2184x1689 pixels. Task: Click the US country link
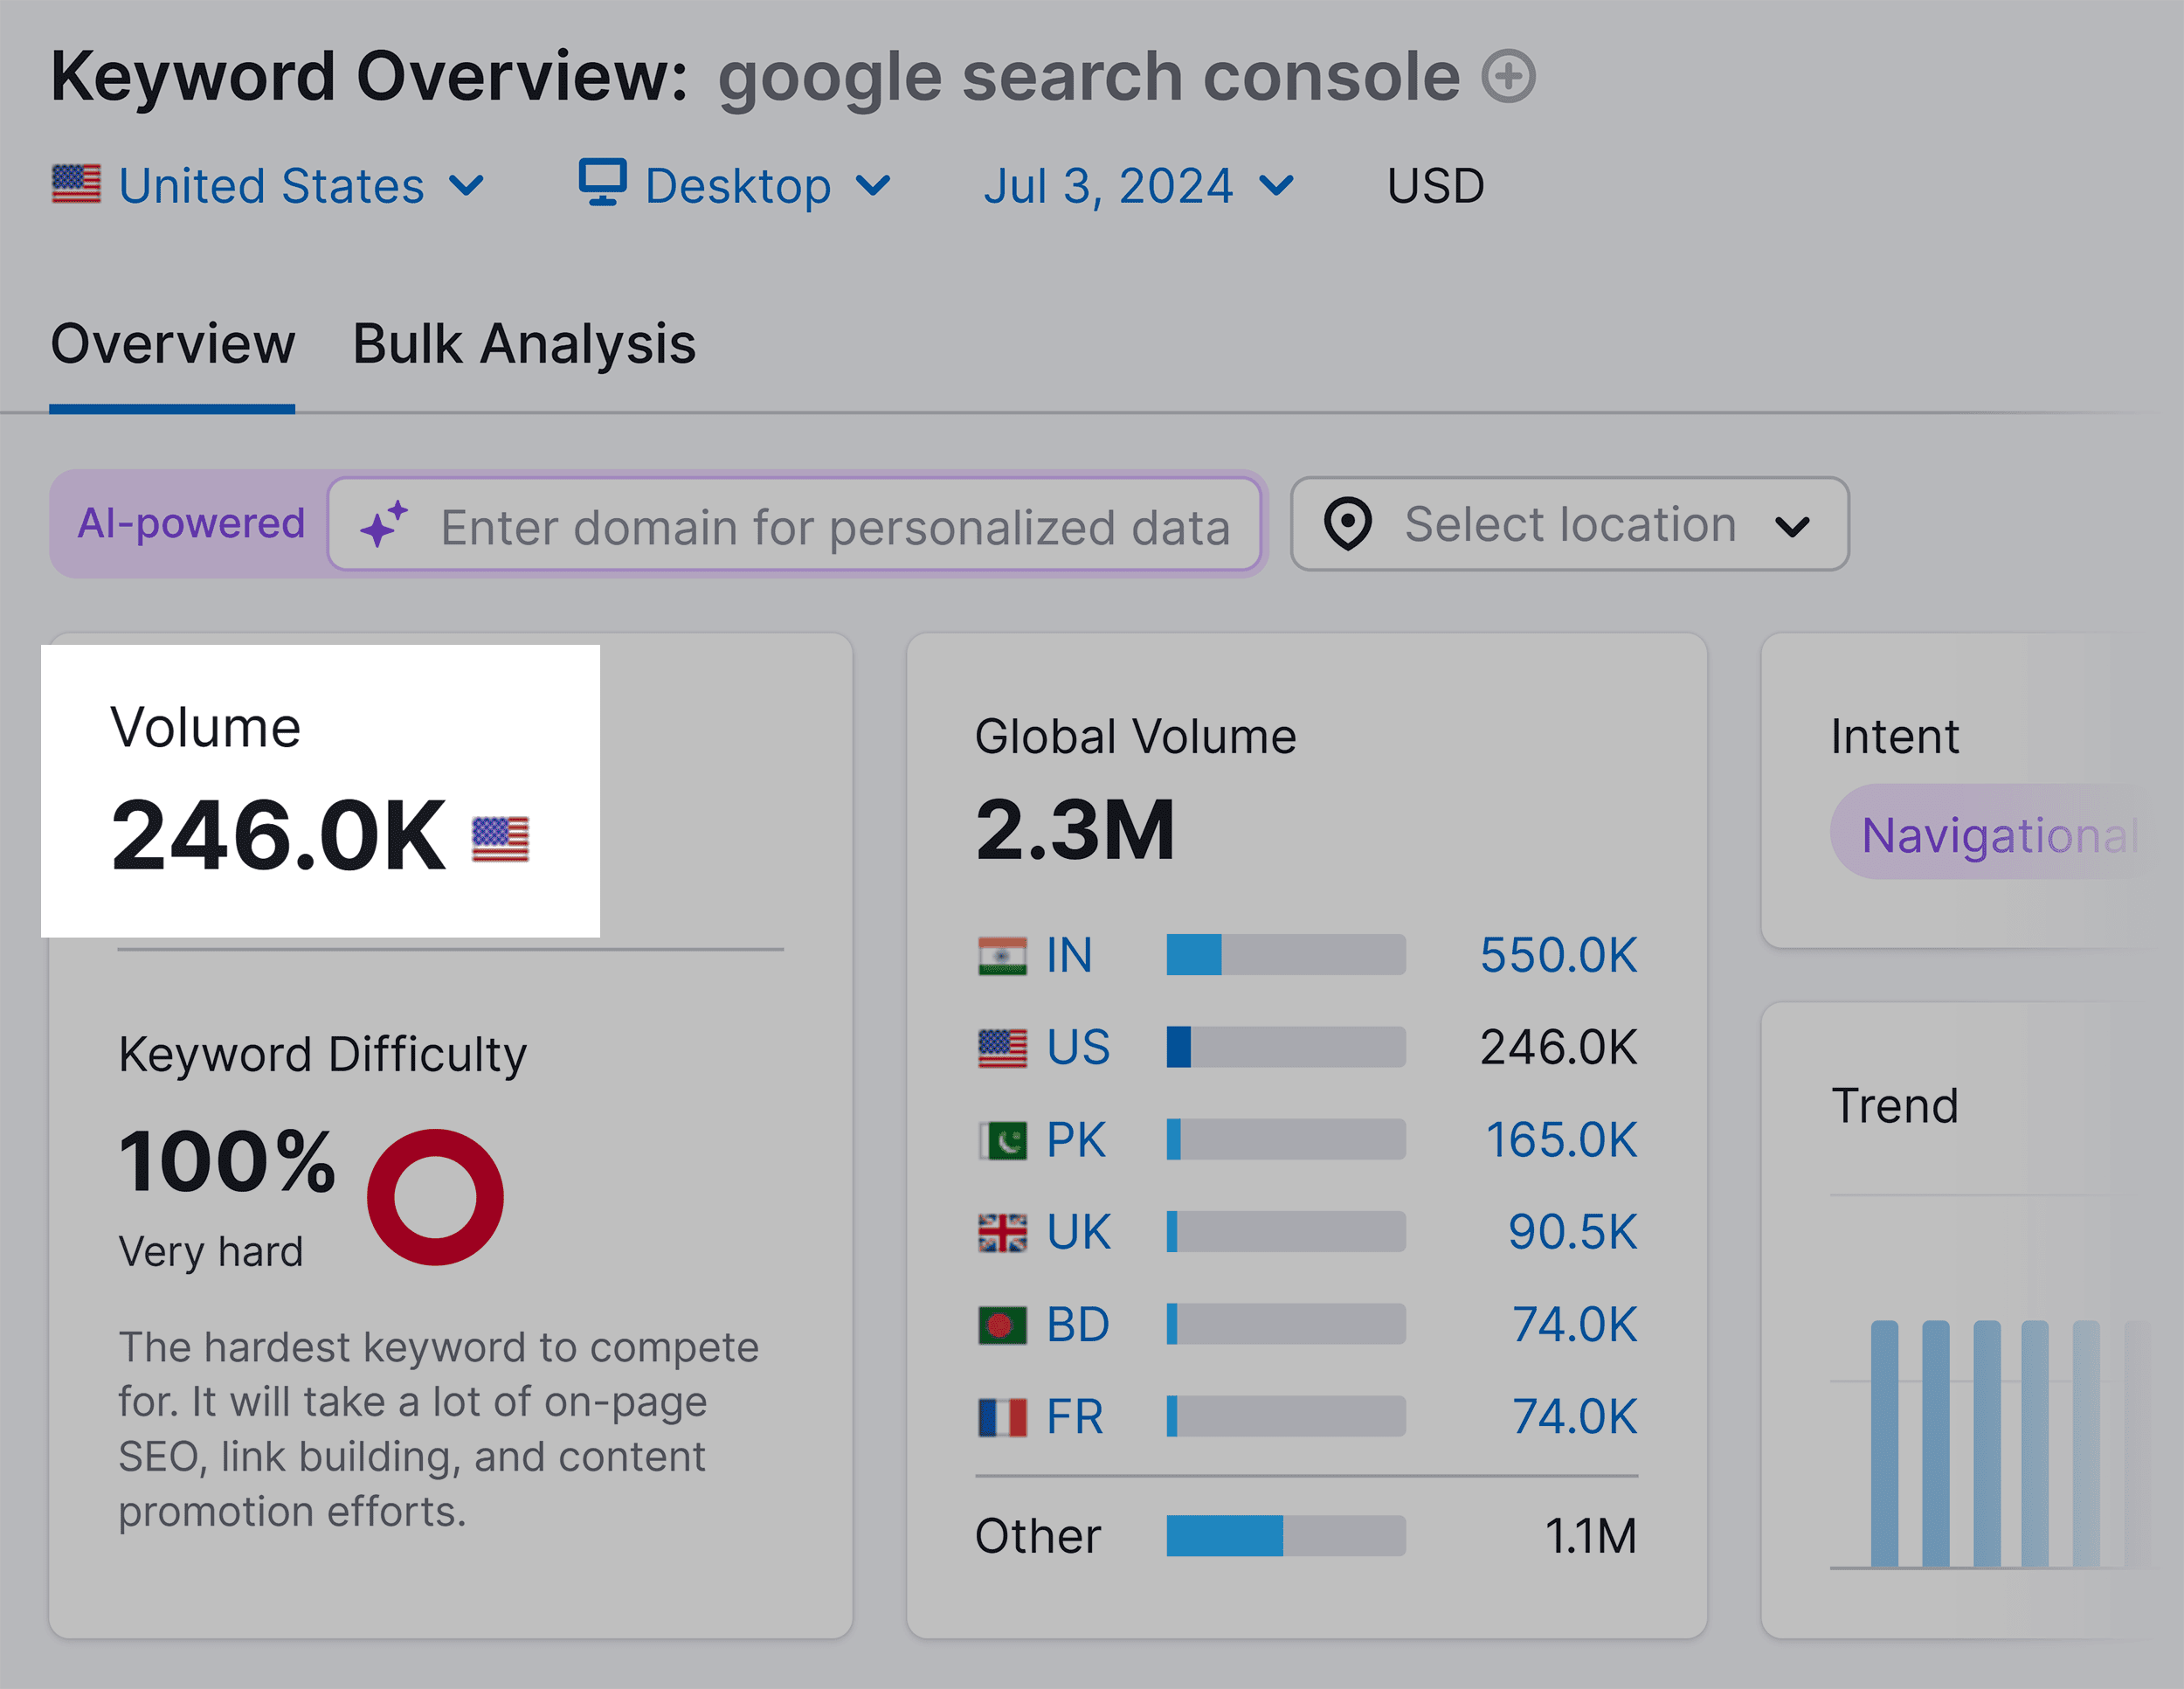click(1078, 1048)
